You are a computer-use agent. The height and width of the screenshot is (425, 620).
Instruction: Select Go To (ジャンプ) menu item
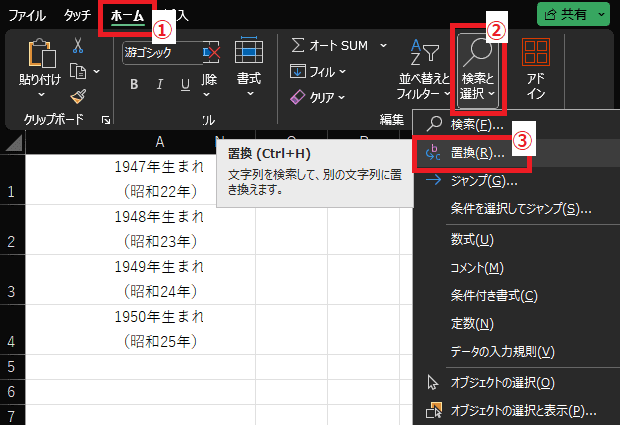pos(483,181)
